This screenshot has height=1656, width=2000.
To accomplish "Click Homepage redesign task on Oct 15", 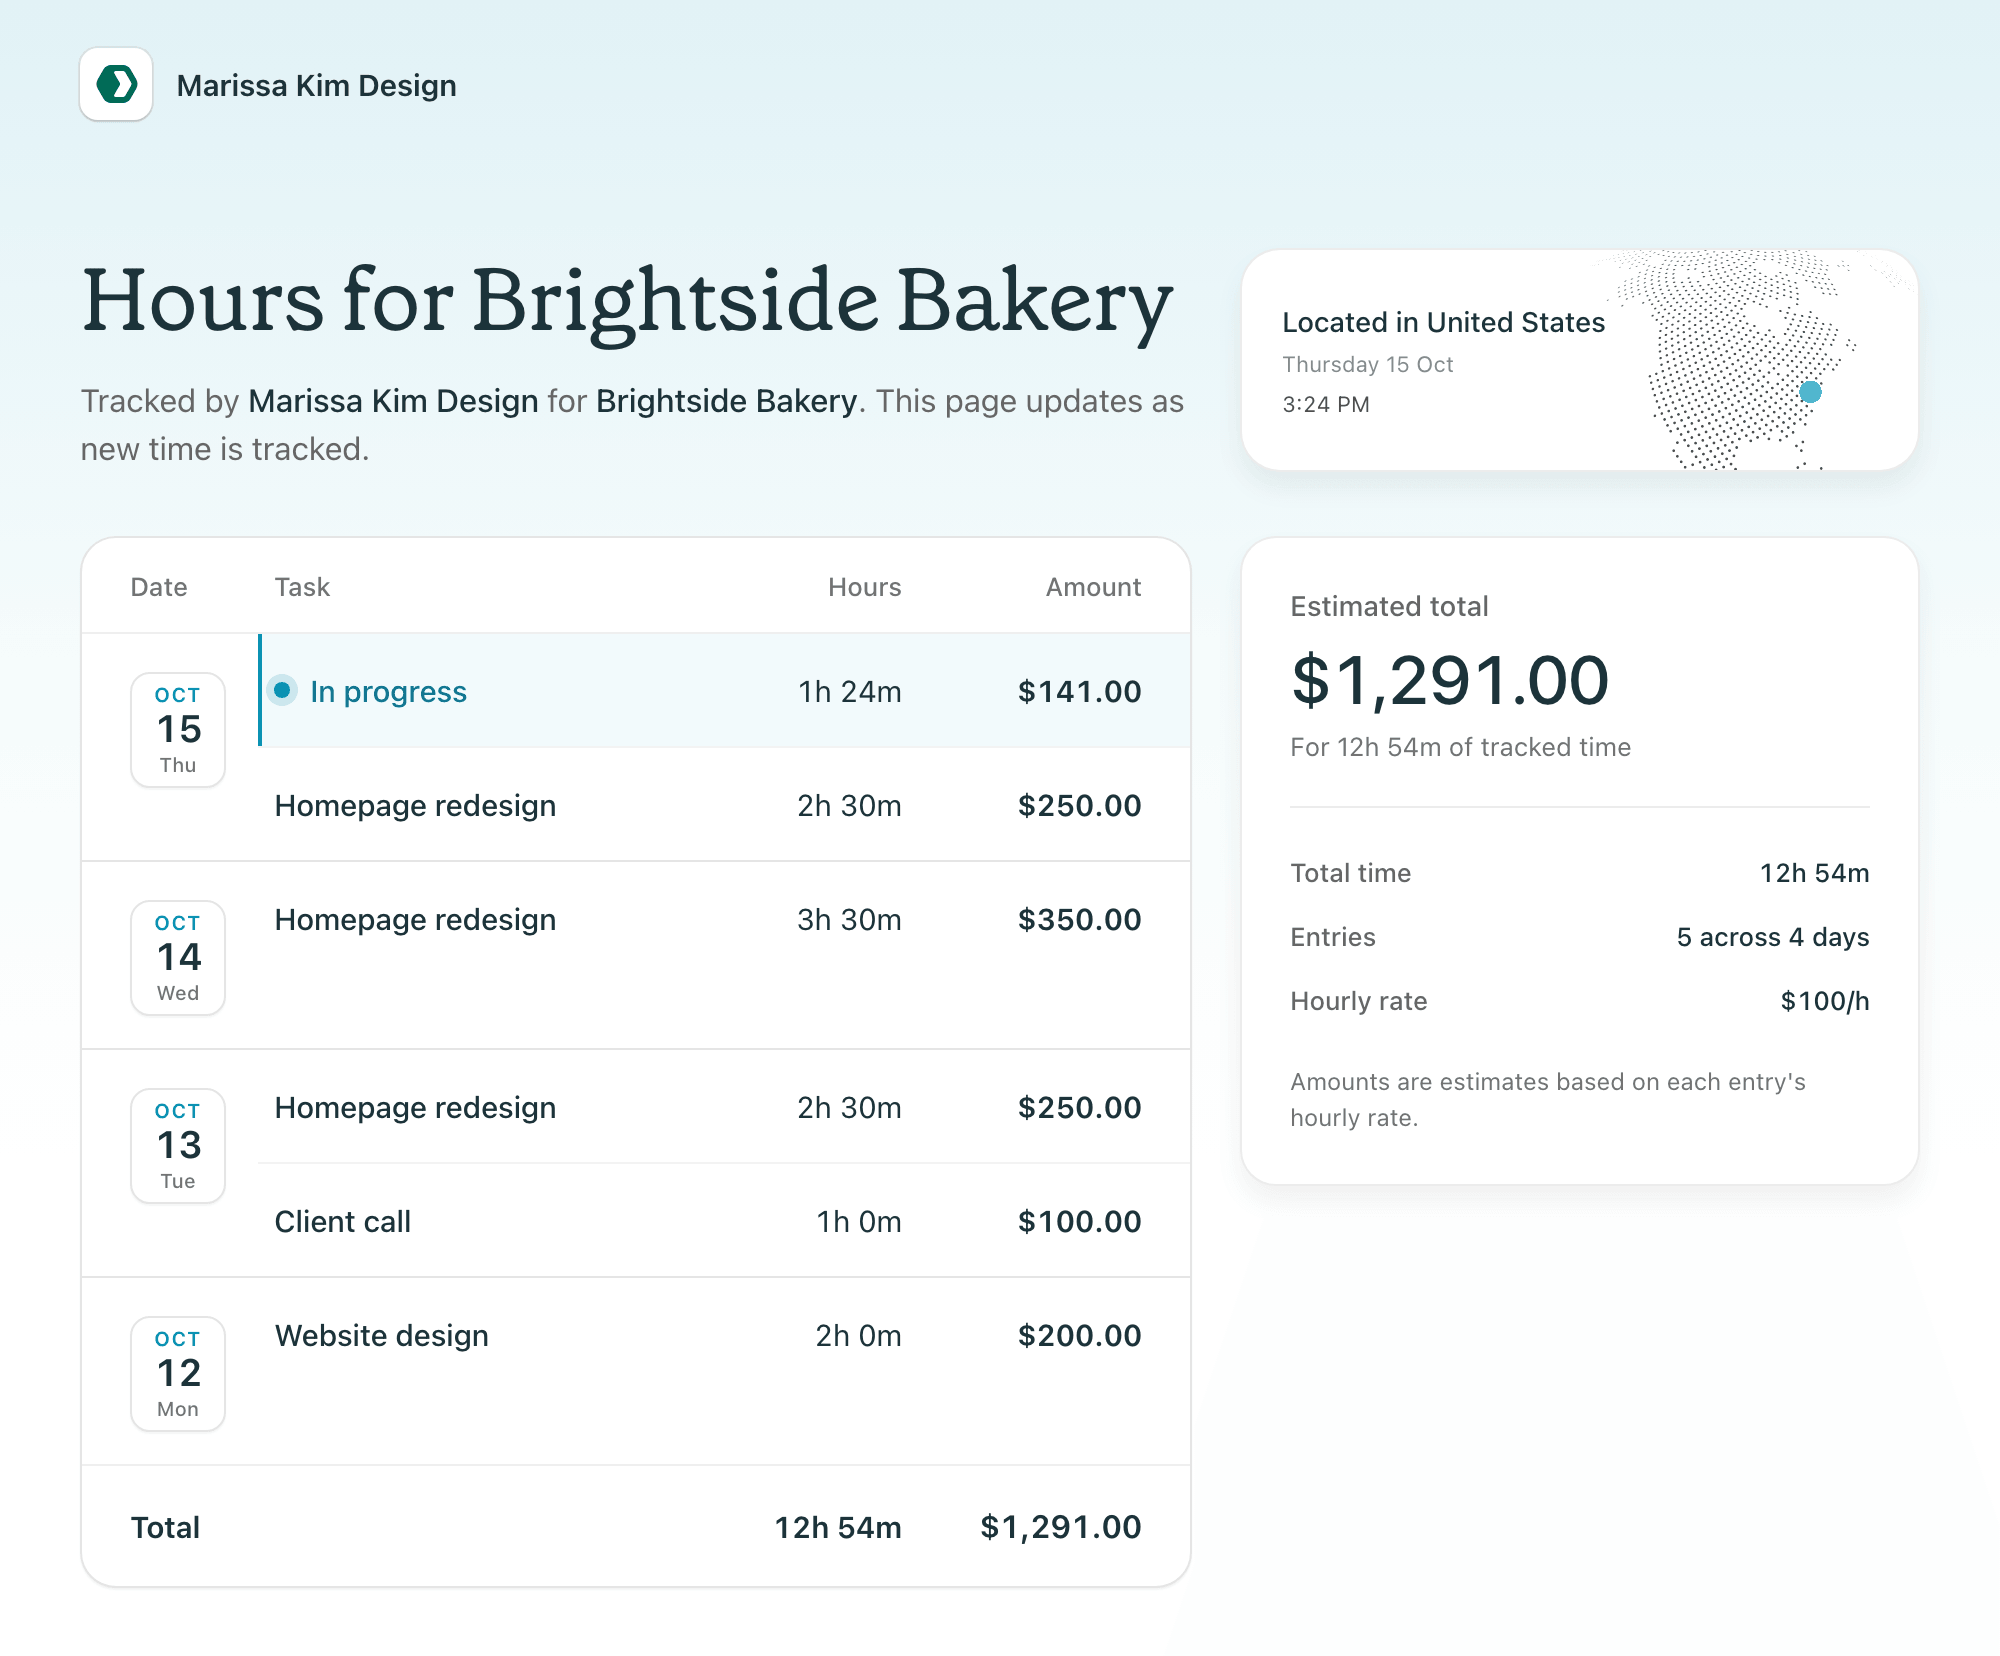I will click(x=415, y=806).
